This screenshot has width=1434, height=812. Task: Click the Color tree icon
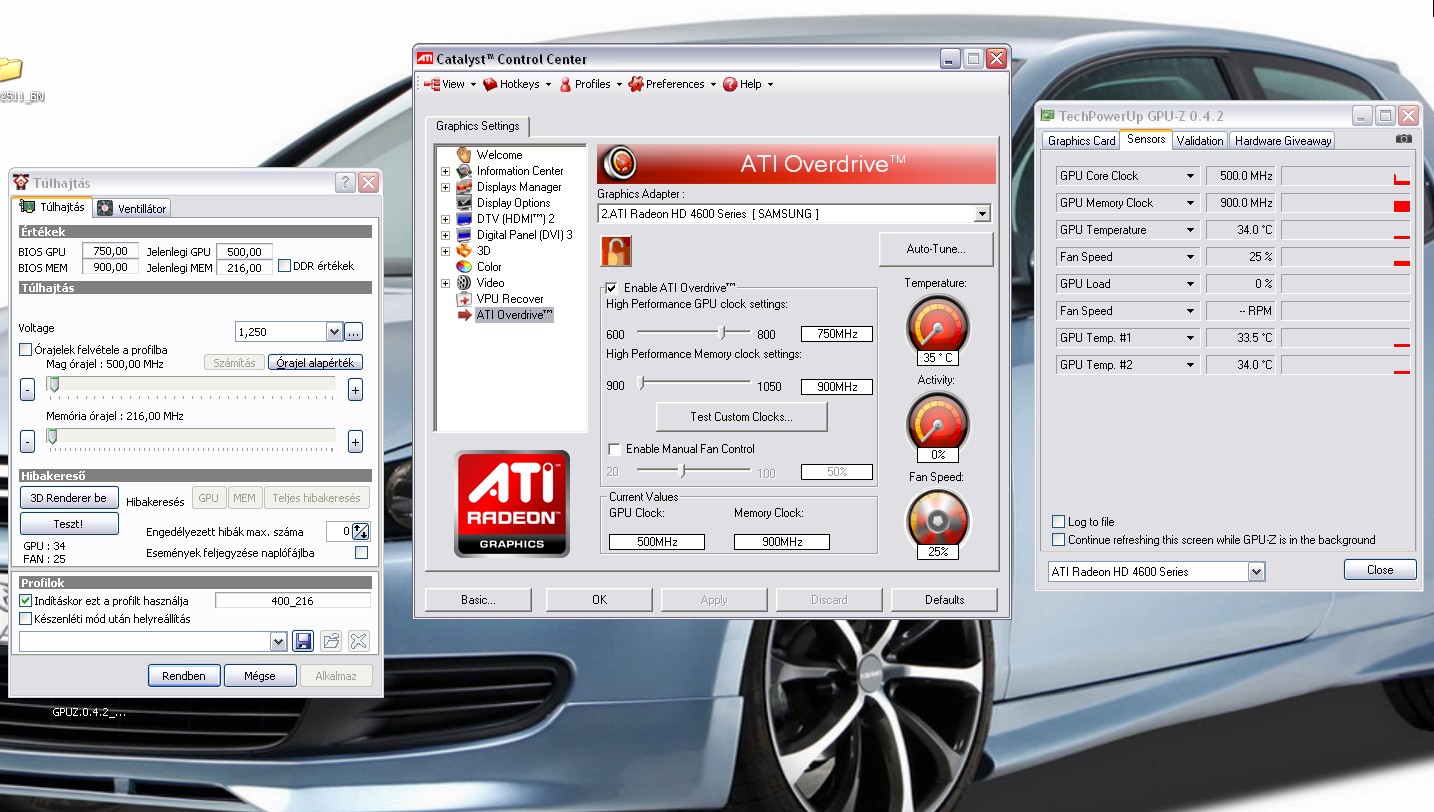[464, 267]
